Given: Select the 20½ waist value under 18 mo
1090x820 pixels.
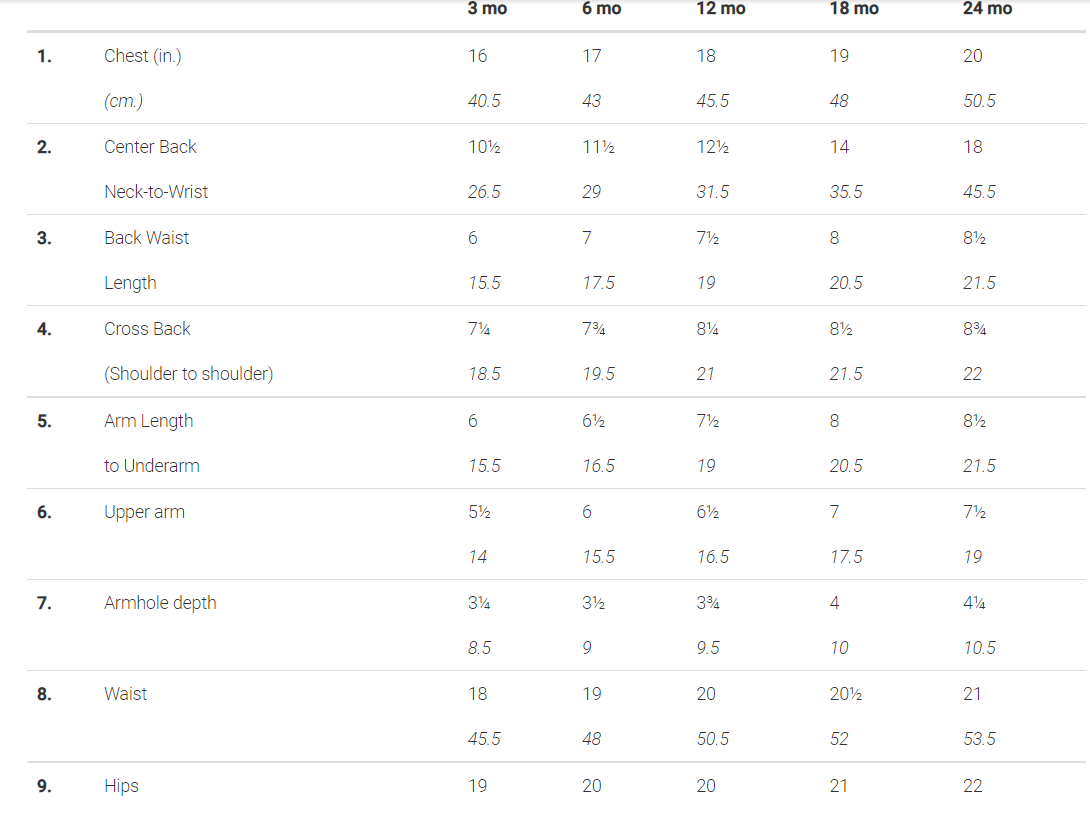Looking at the screenshot, I should 845,694.
